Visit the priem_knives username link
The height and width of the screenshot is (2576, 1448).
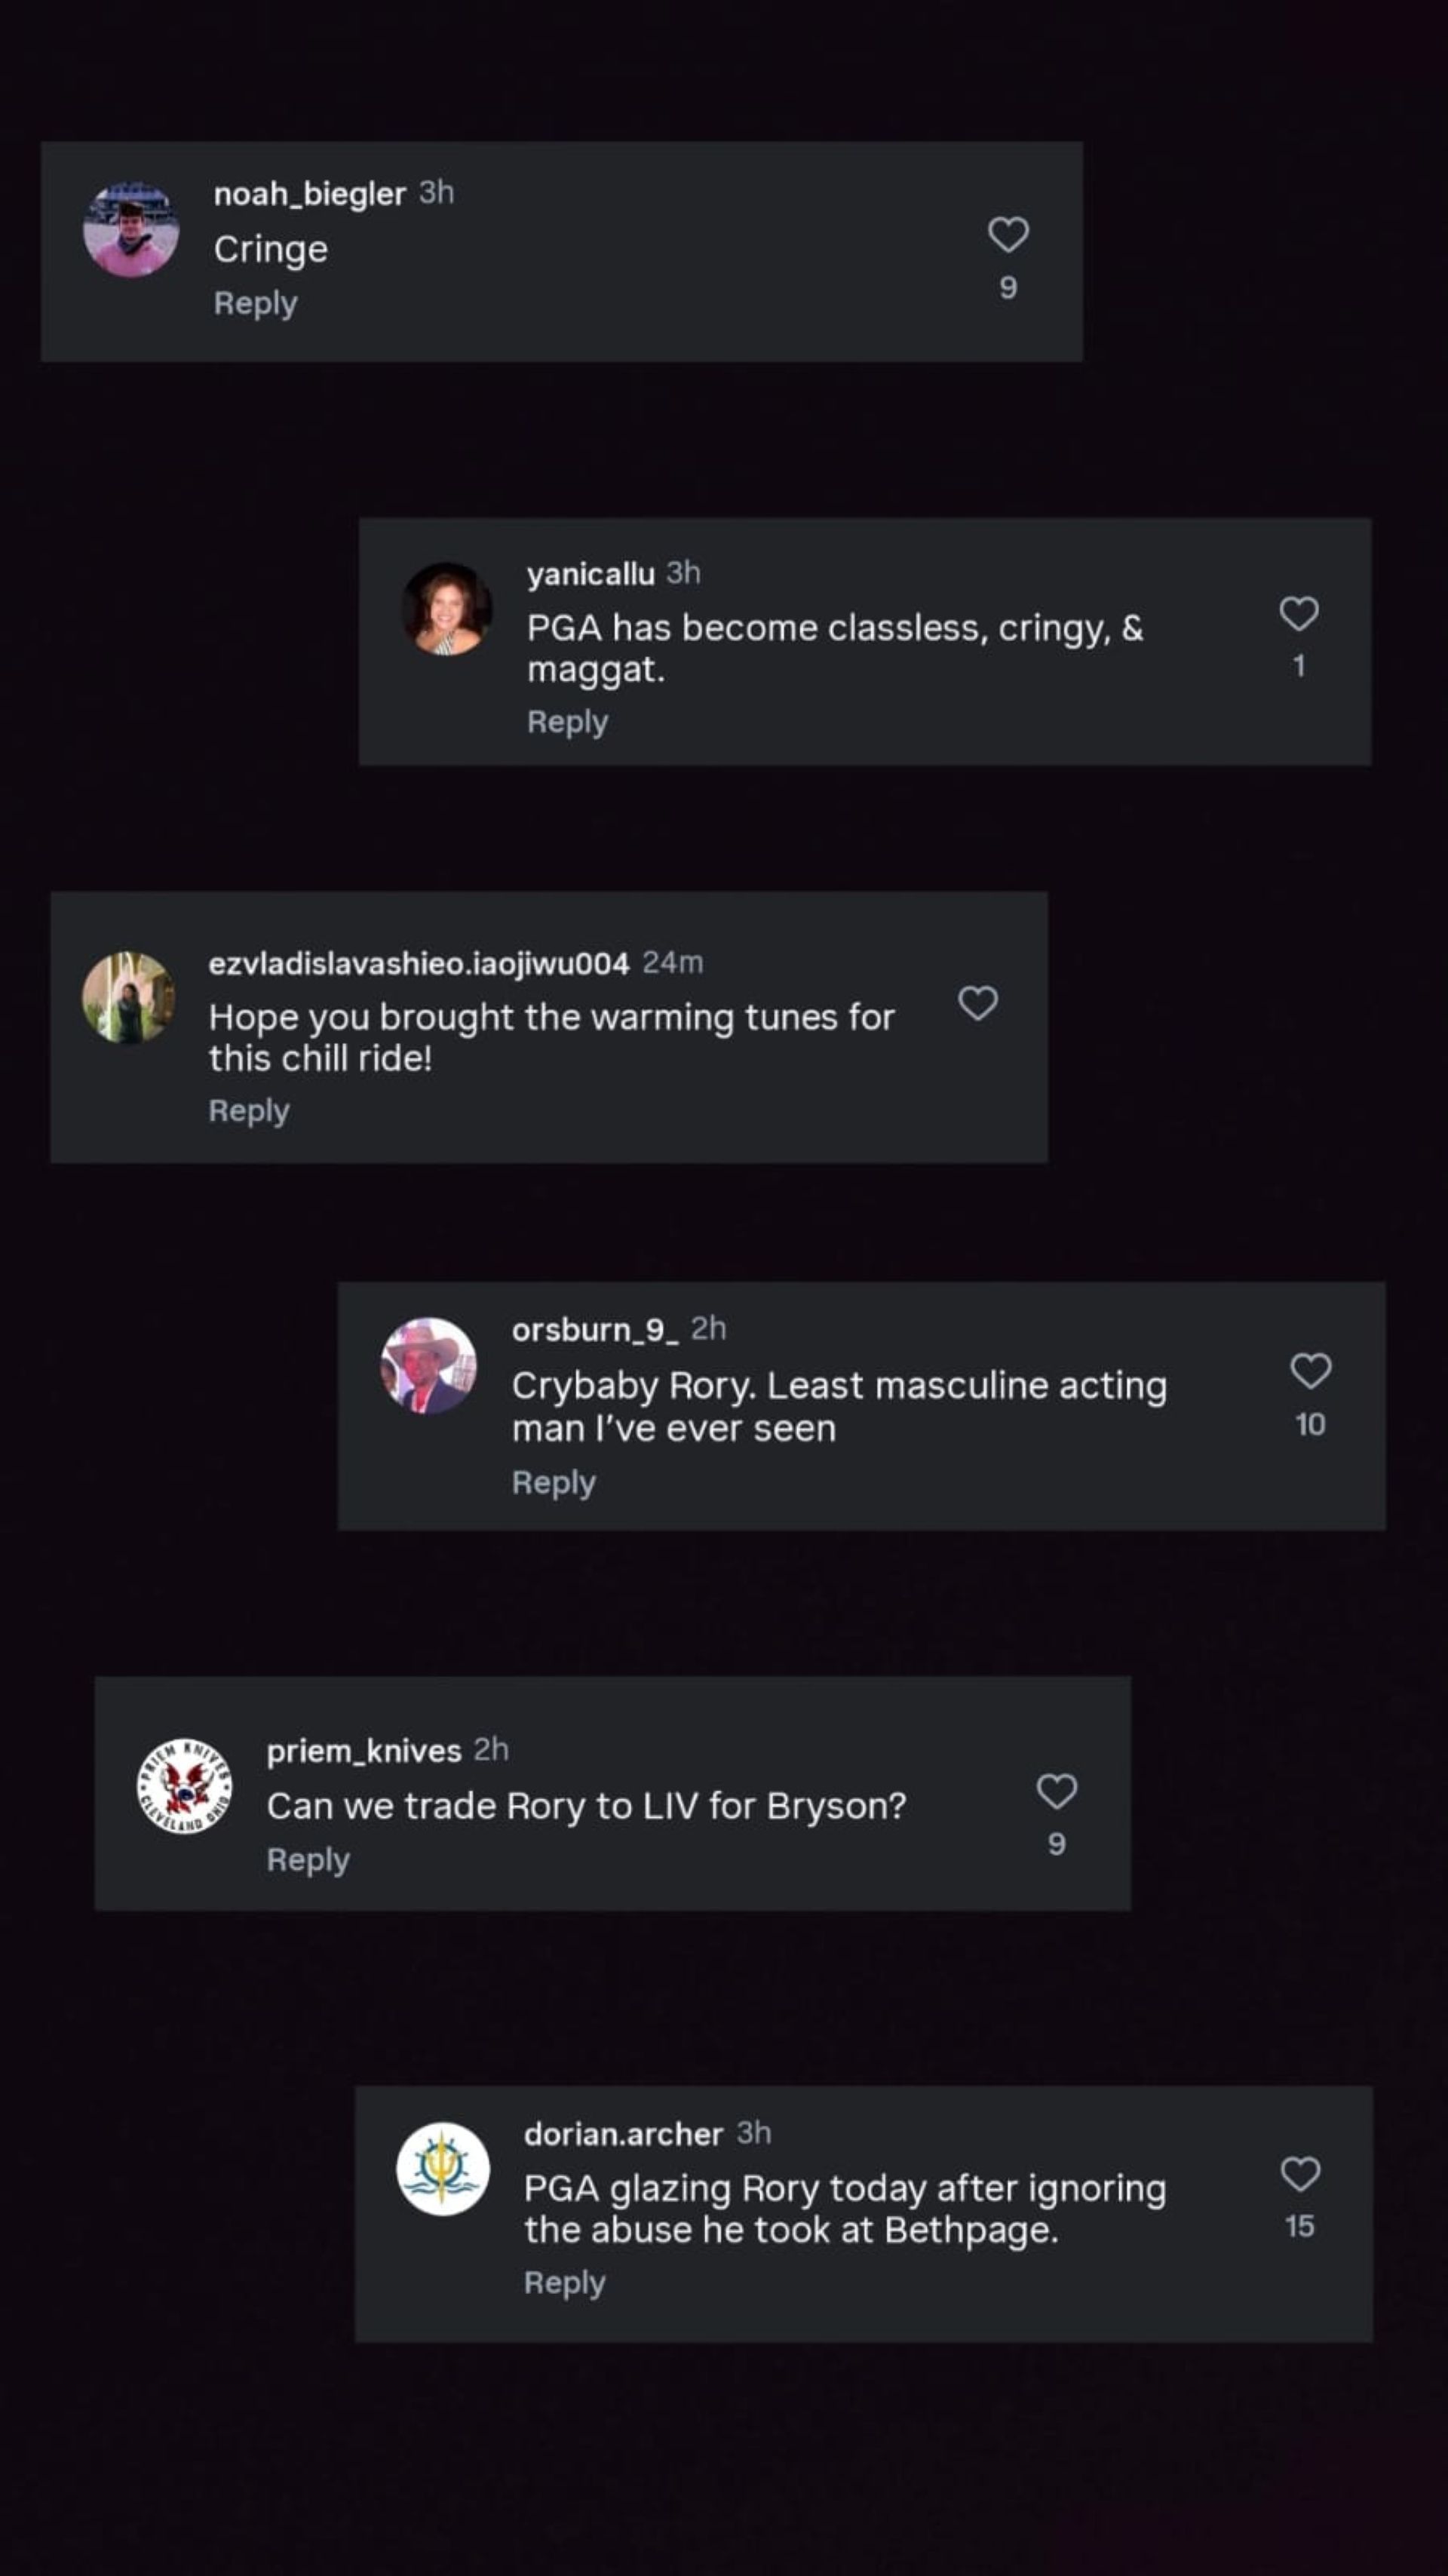coord(363,1751)
